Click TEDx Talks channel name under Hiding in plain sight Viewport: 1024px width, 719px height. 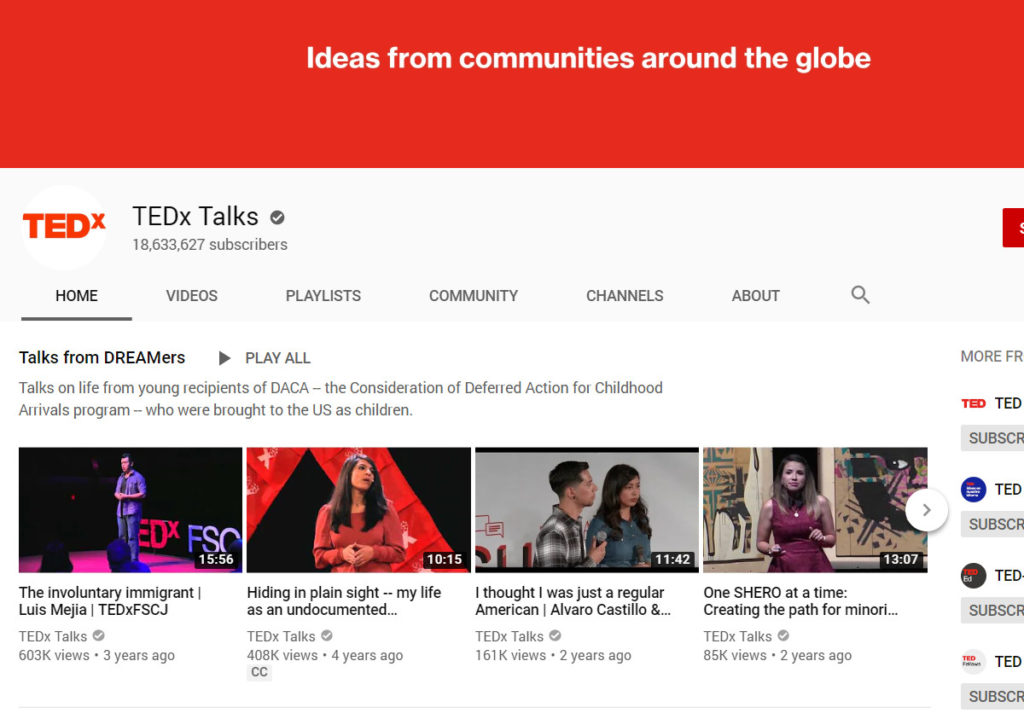tap(281, 636)
